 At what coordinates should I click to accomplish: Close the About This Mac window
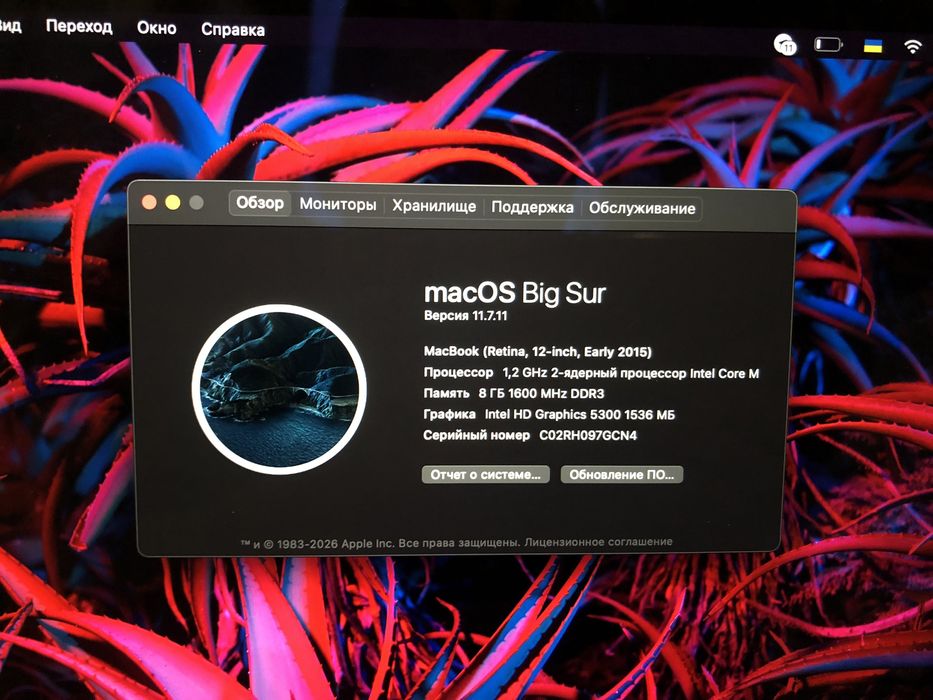pos(149,202)
